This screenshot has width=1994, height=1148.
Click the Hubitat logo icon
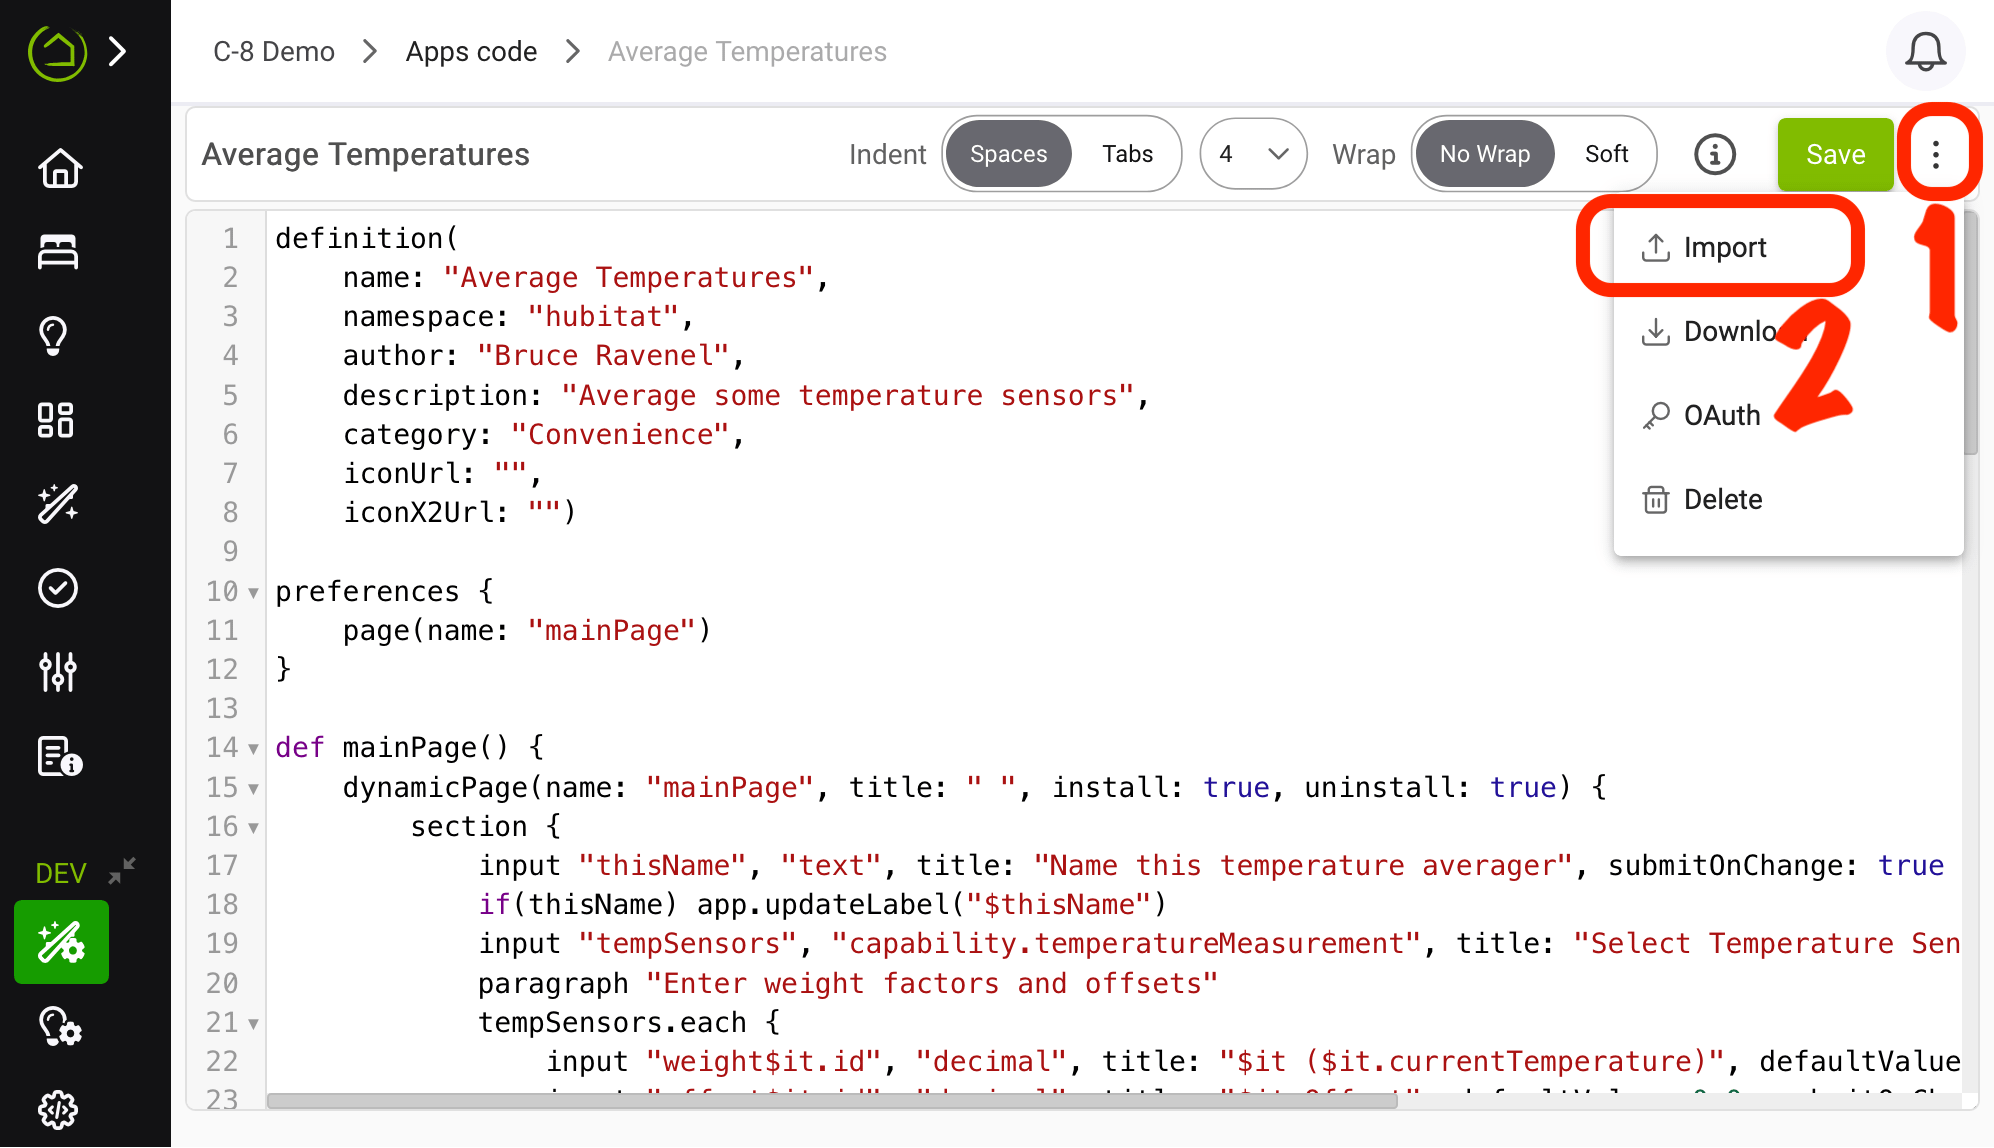tap(57, 52)
